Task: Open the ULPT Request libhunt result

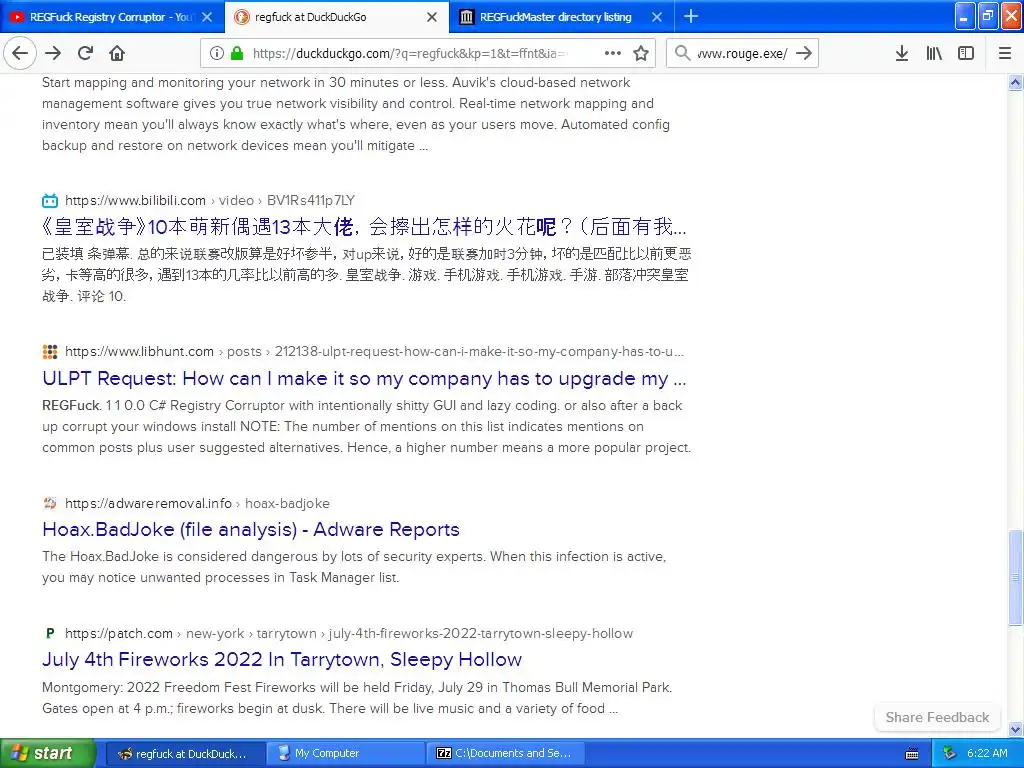Action: click(x=364, y=378)
